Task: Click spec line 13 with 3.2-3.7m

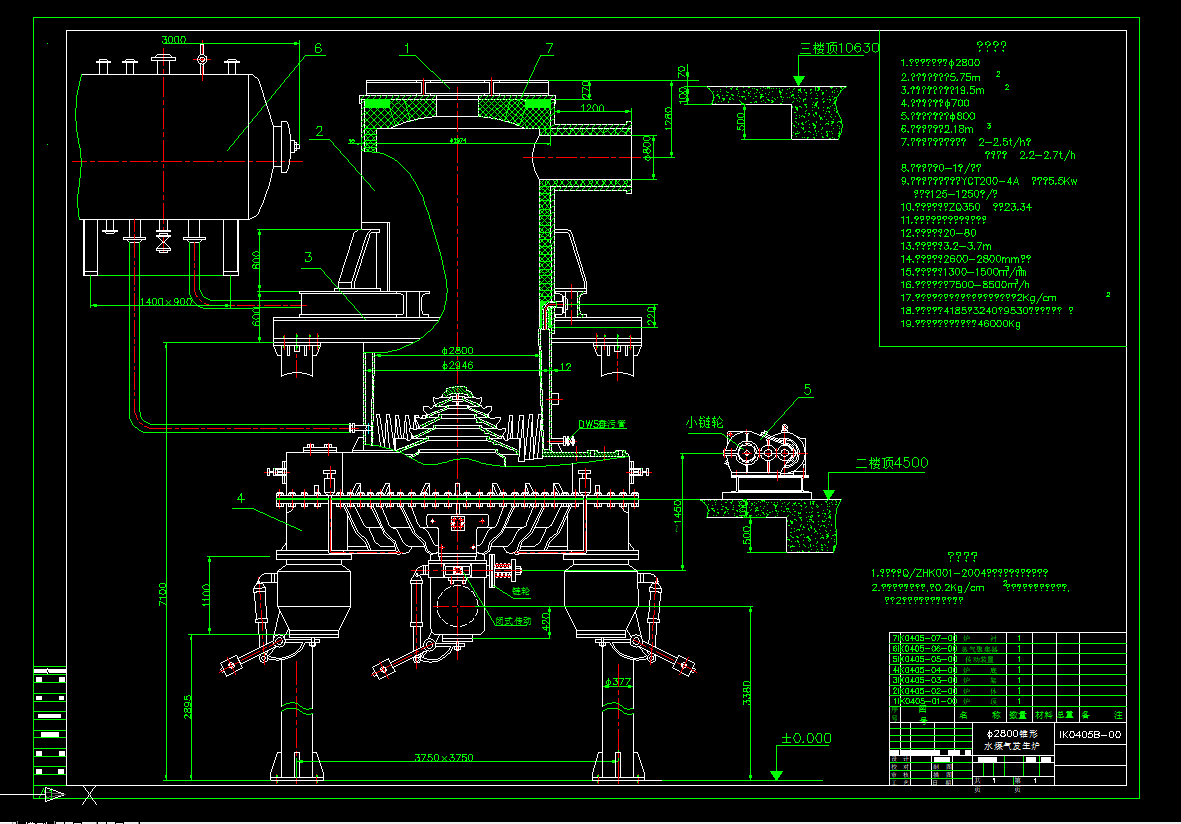Action: coord(946,246)
